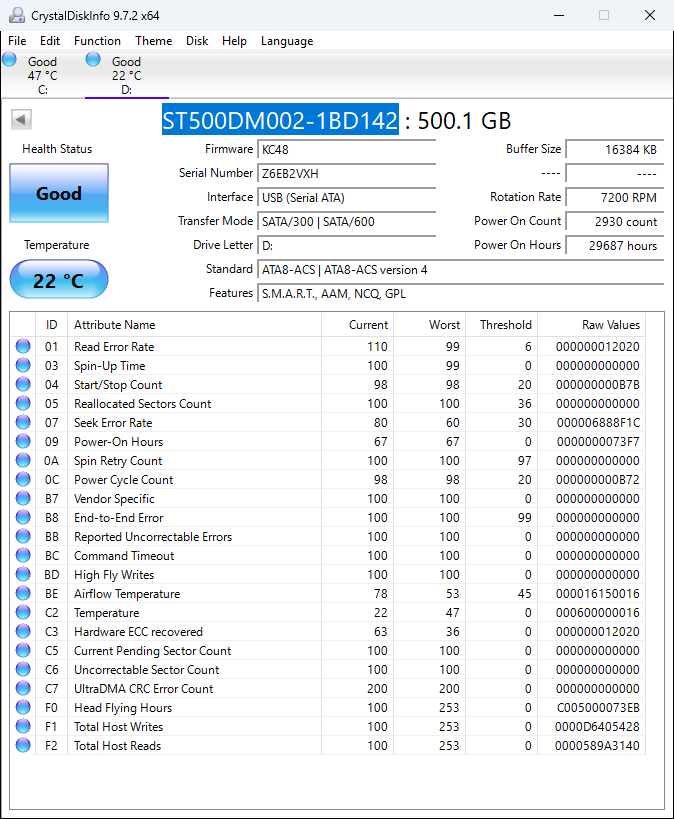Open the Theme menu
The height and width of the screenshot is (819, 674).
coord(154,41)
